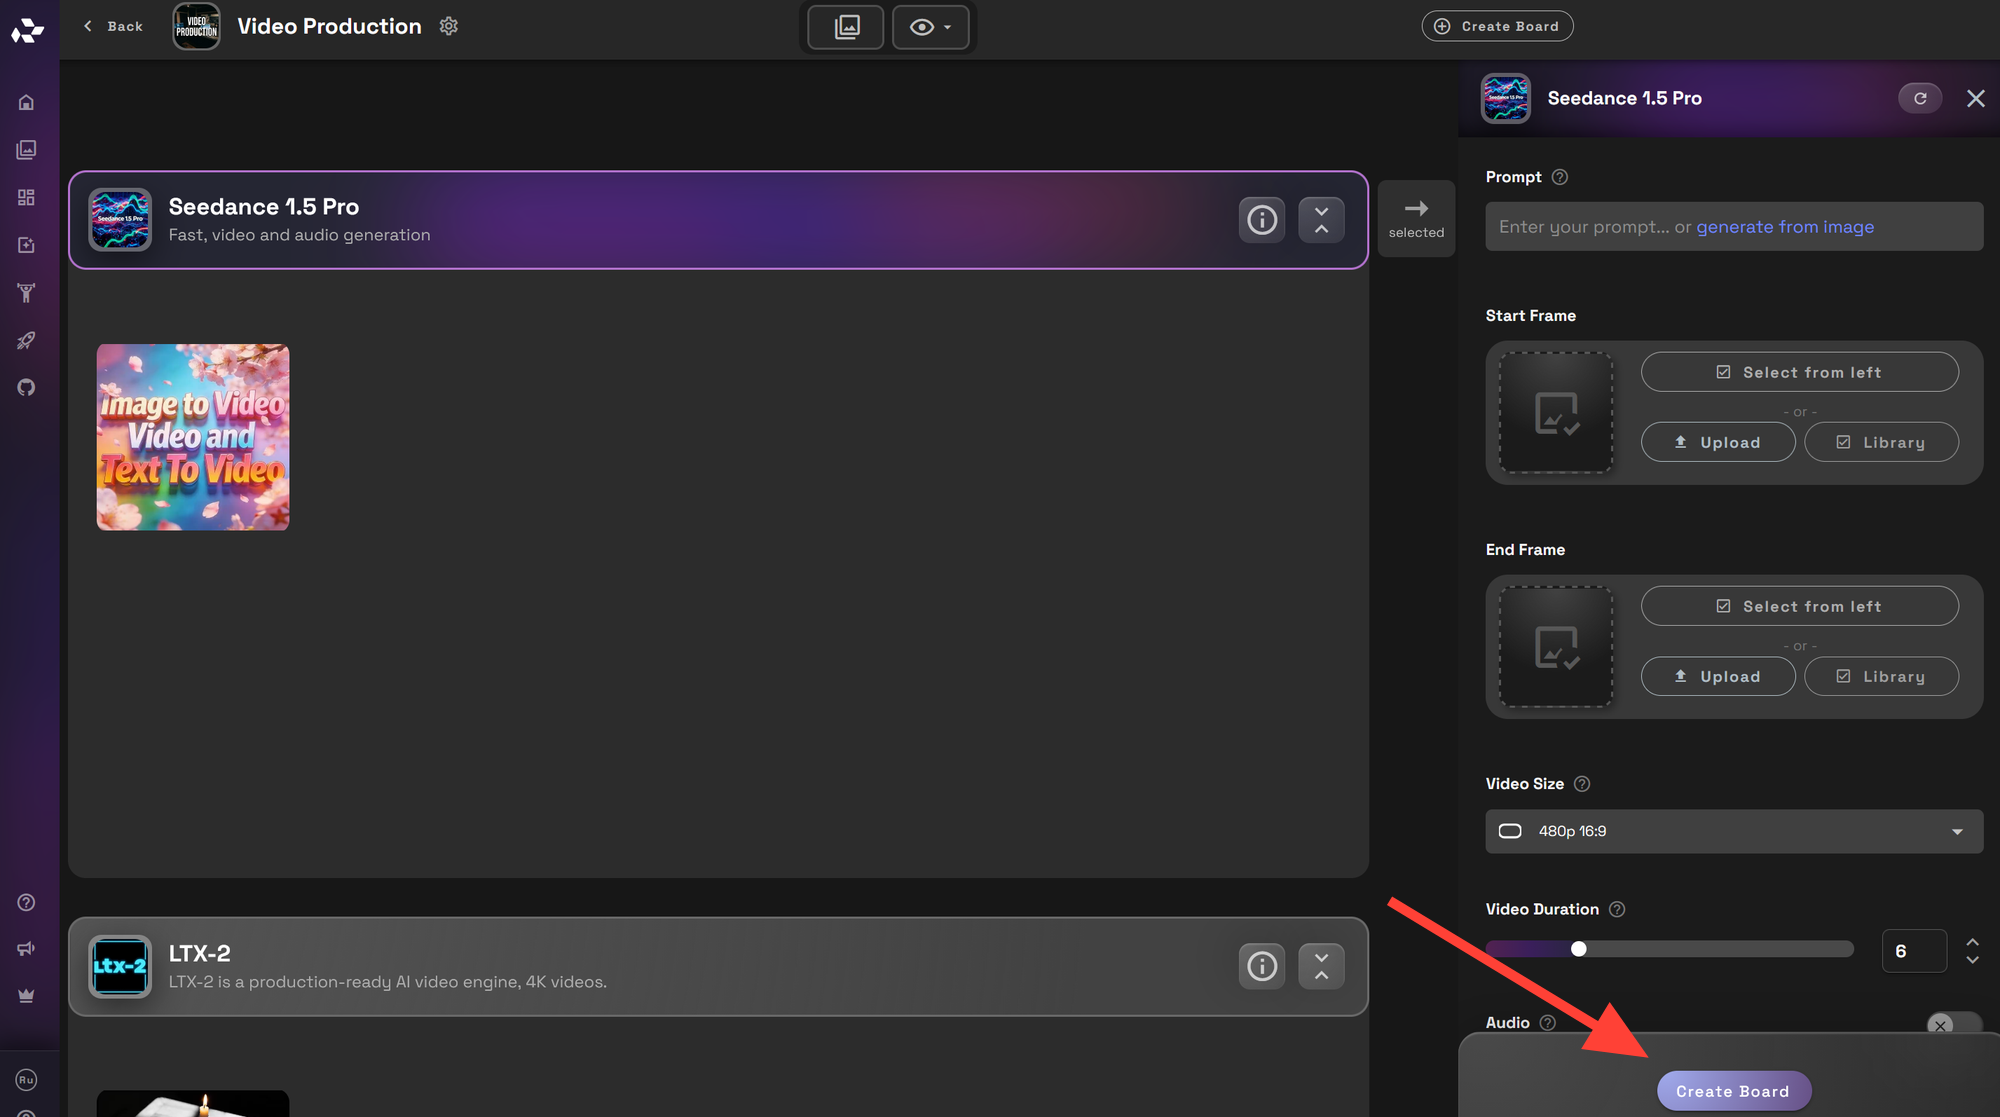Open Video Production settings gear
Image resolution: width=2000 pixels, height=1117 pixels.
click(x=449, y=26)
